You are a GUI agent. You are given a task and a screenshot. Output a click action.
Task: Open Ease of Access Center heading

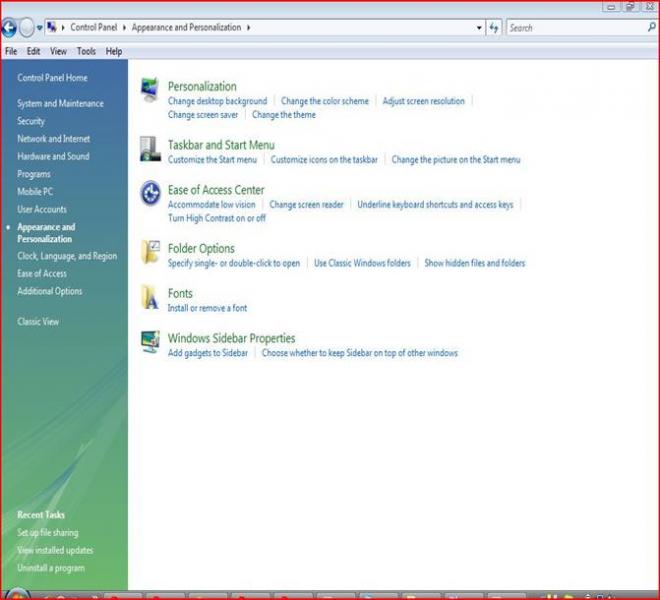pos(216,190)
